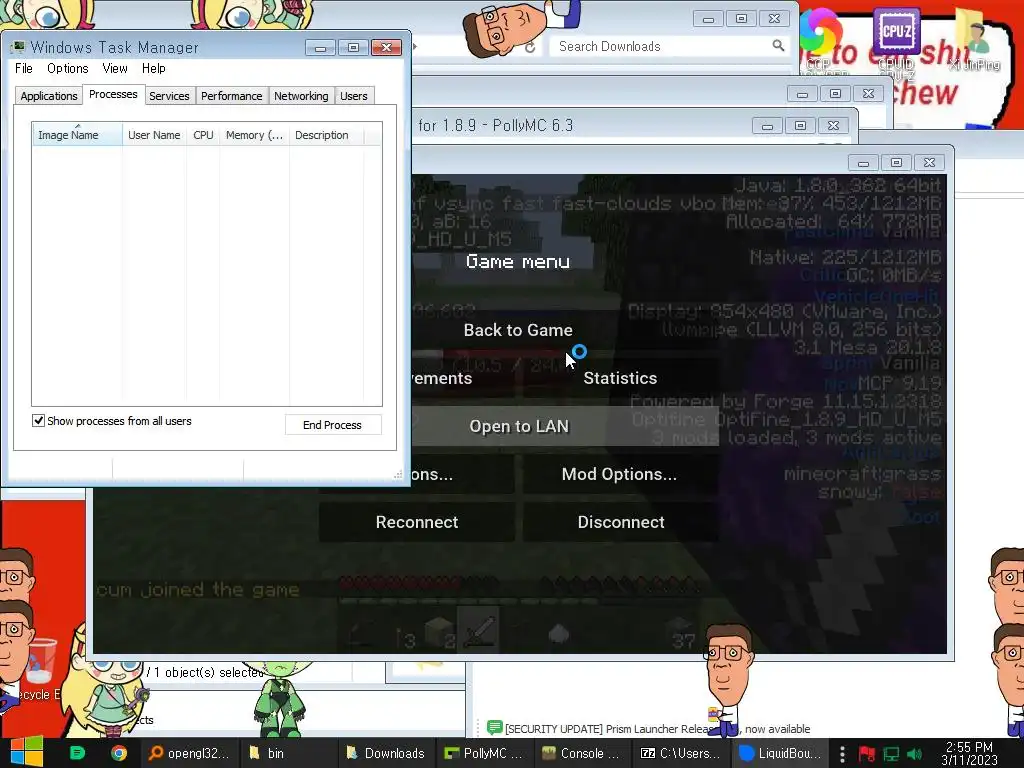
Task: Sort processes by Image Name column
Action: pos(77,135)
